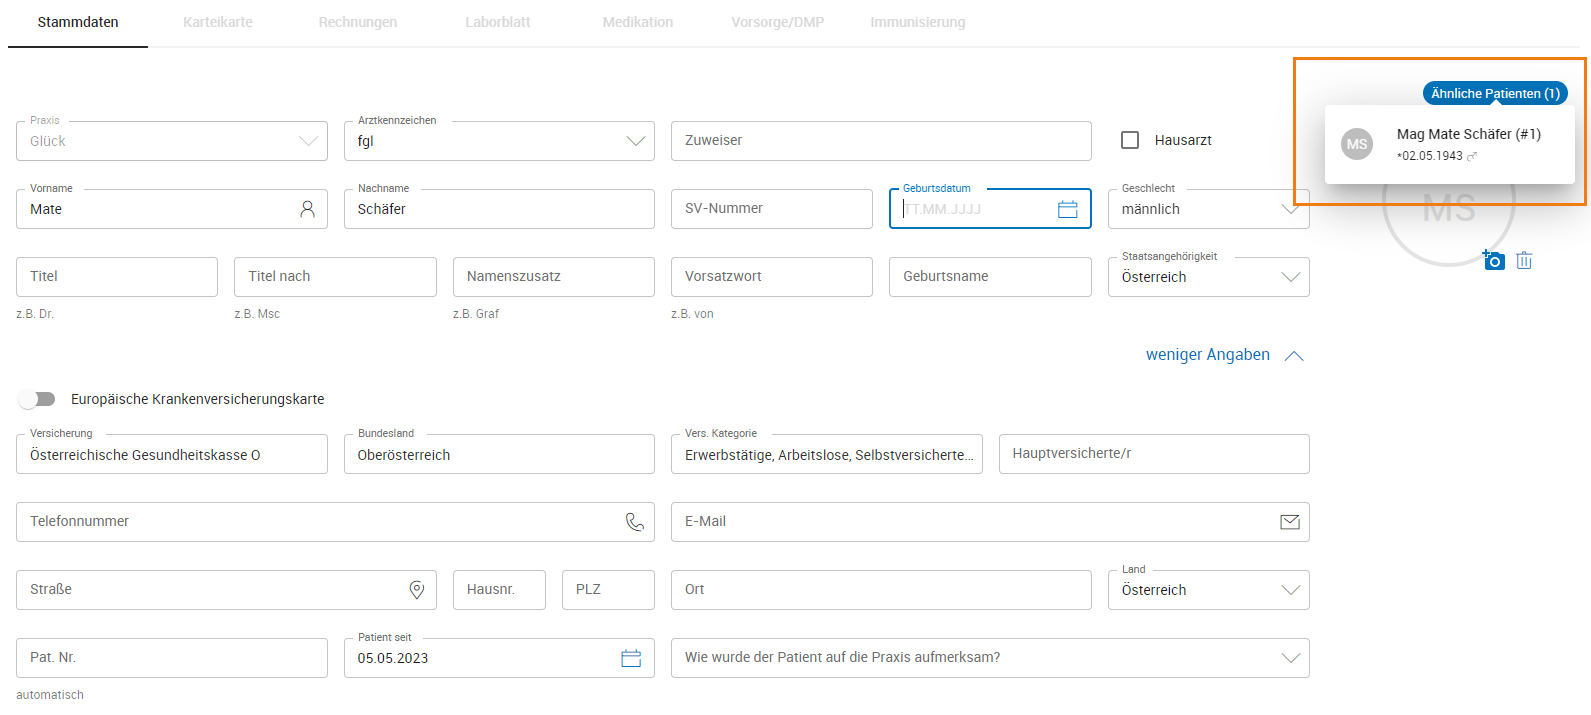The width and height of the screenshot is (1591, 715).
Task: Click into the SV-Nummer input field
Action: pyautogui.click(x=770, y=209)
